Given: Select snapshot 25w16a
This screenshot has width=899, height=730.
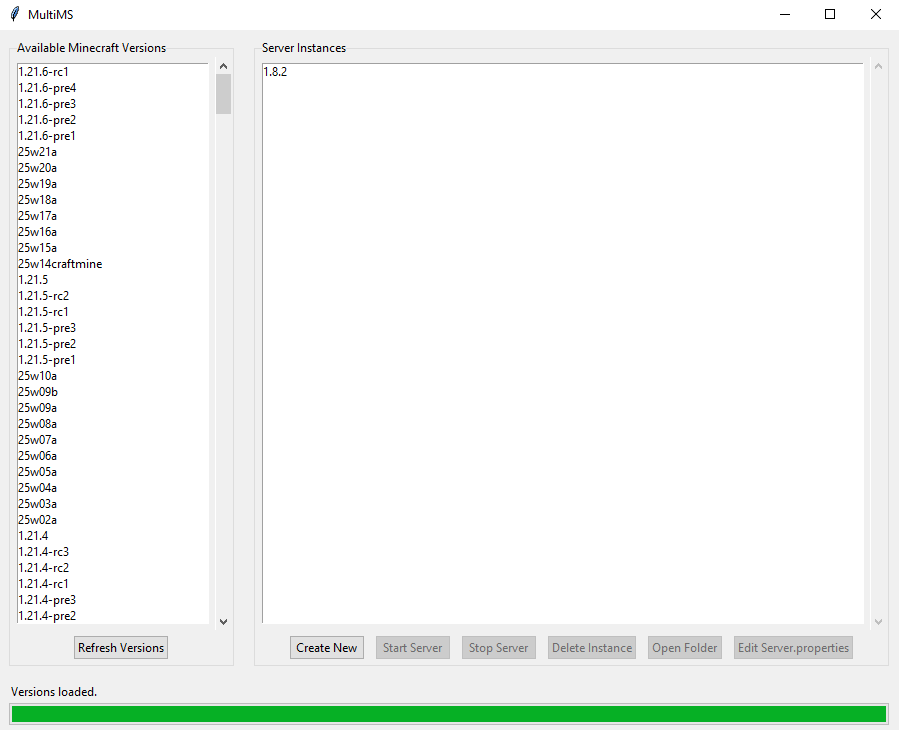Looking at the screenshot, I should coord(112,232).
